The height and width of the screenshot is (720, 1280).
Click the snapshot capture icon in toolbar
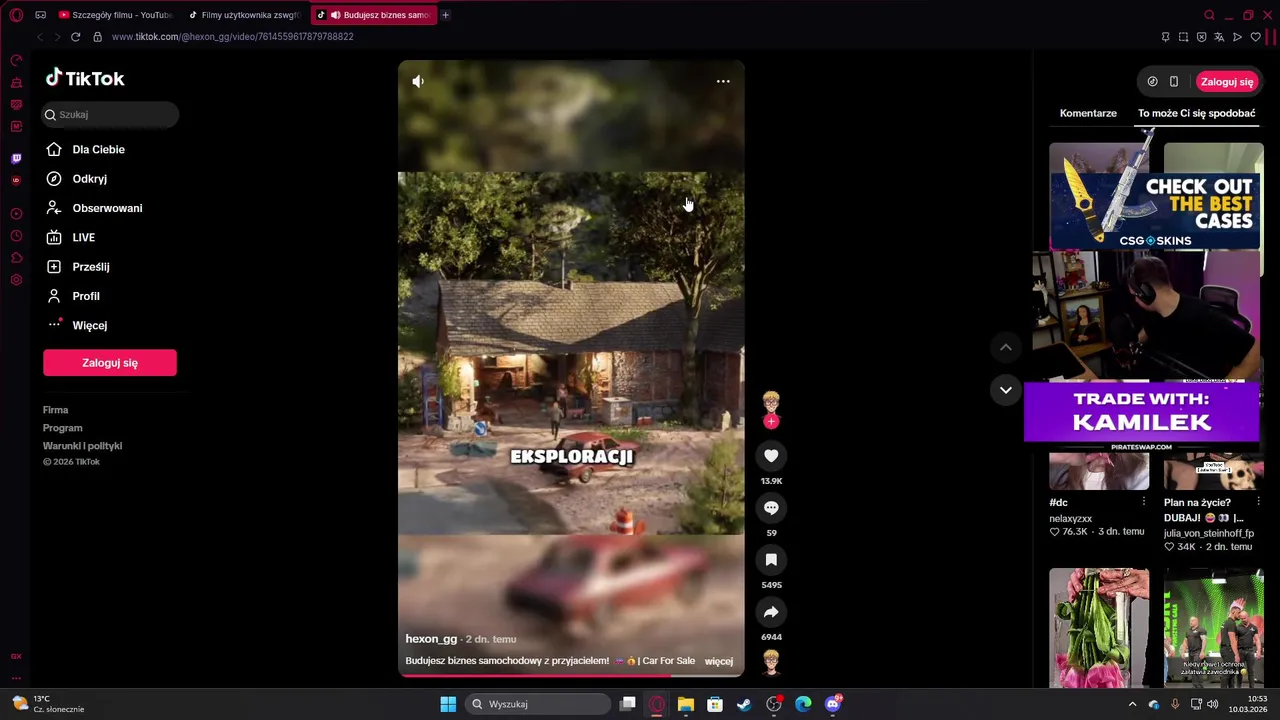[1183, 37]
